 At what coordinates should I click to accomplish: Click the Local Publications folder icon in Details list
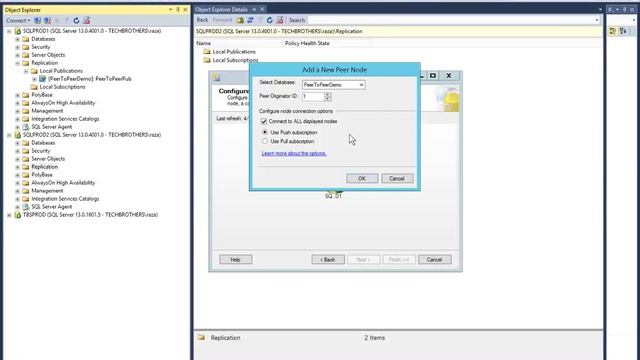207,52
